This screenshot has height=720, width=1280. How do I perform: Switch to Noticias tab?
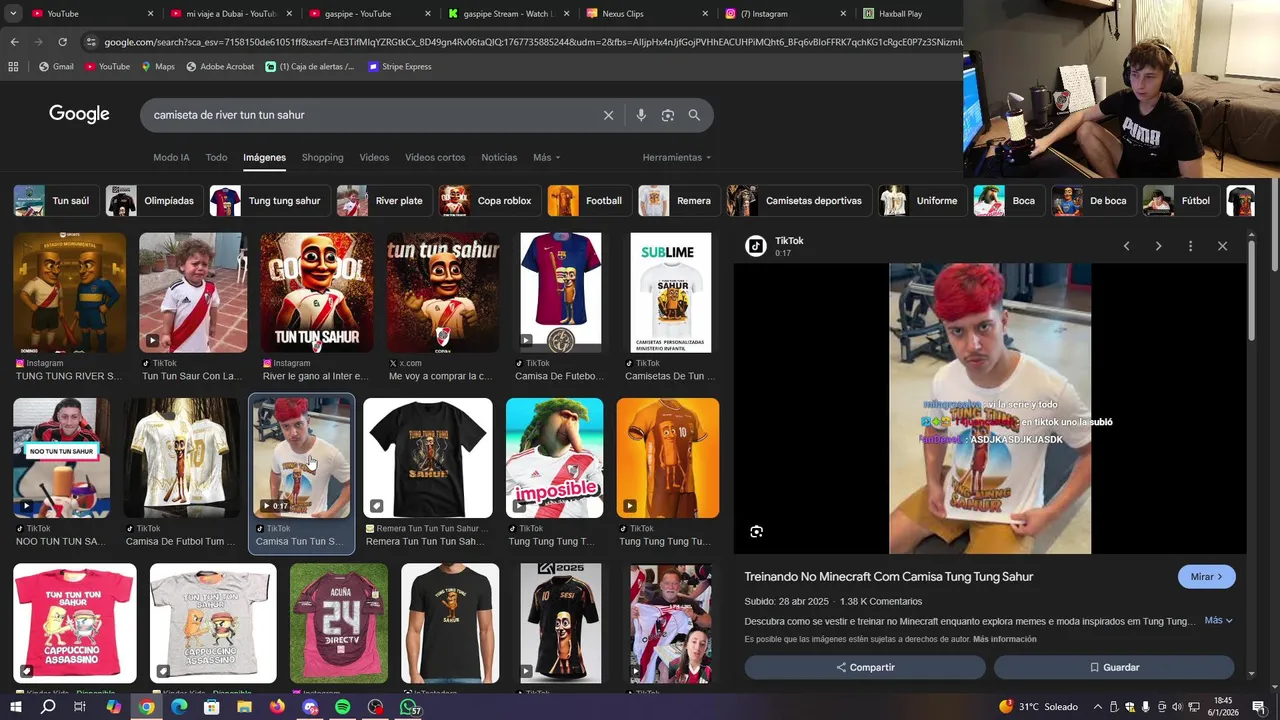pos(499,157)
